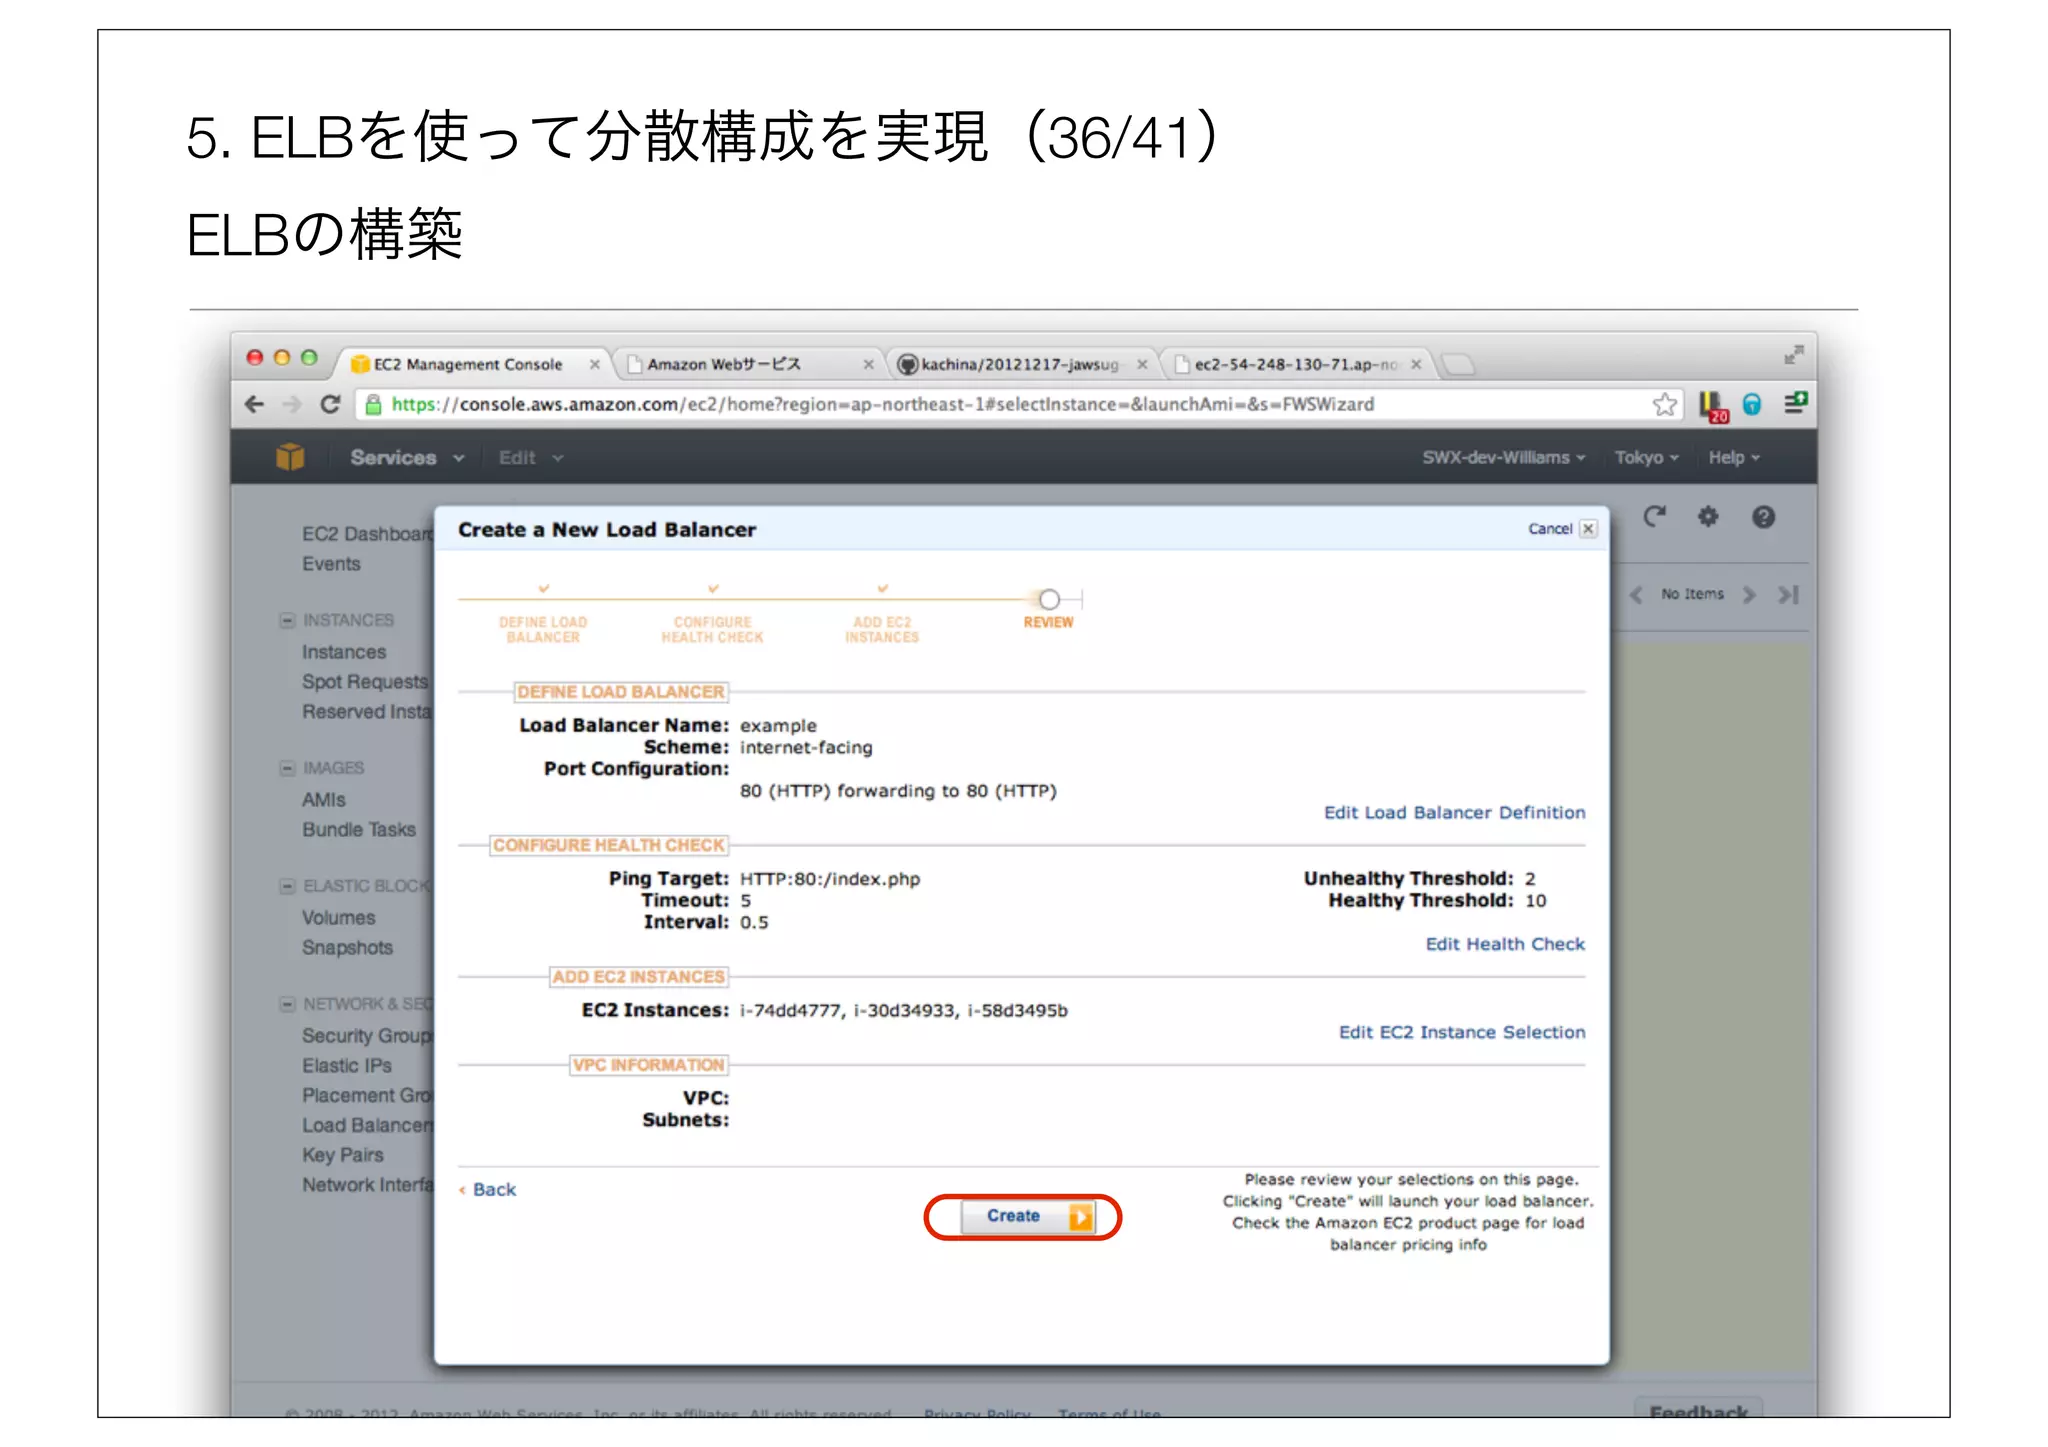
Task: Open Reserved Instances in sidebar
Action: (x=367, y=712)
